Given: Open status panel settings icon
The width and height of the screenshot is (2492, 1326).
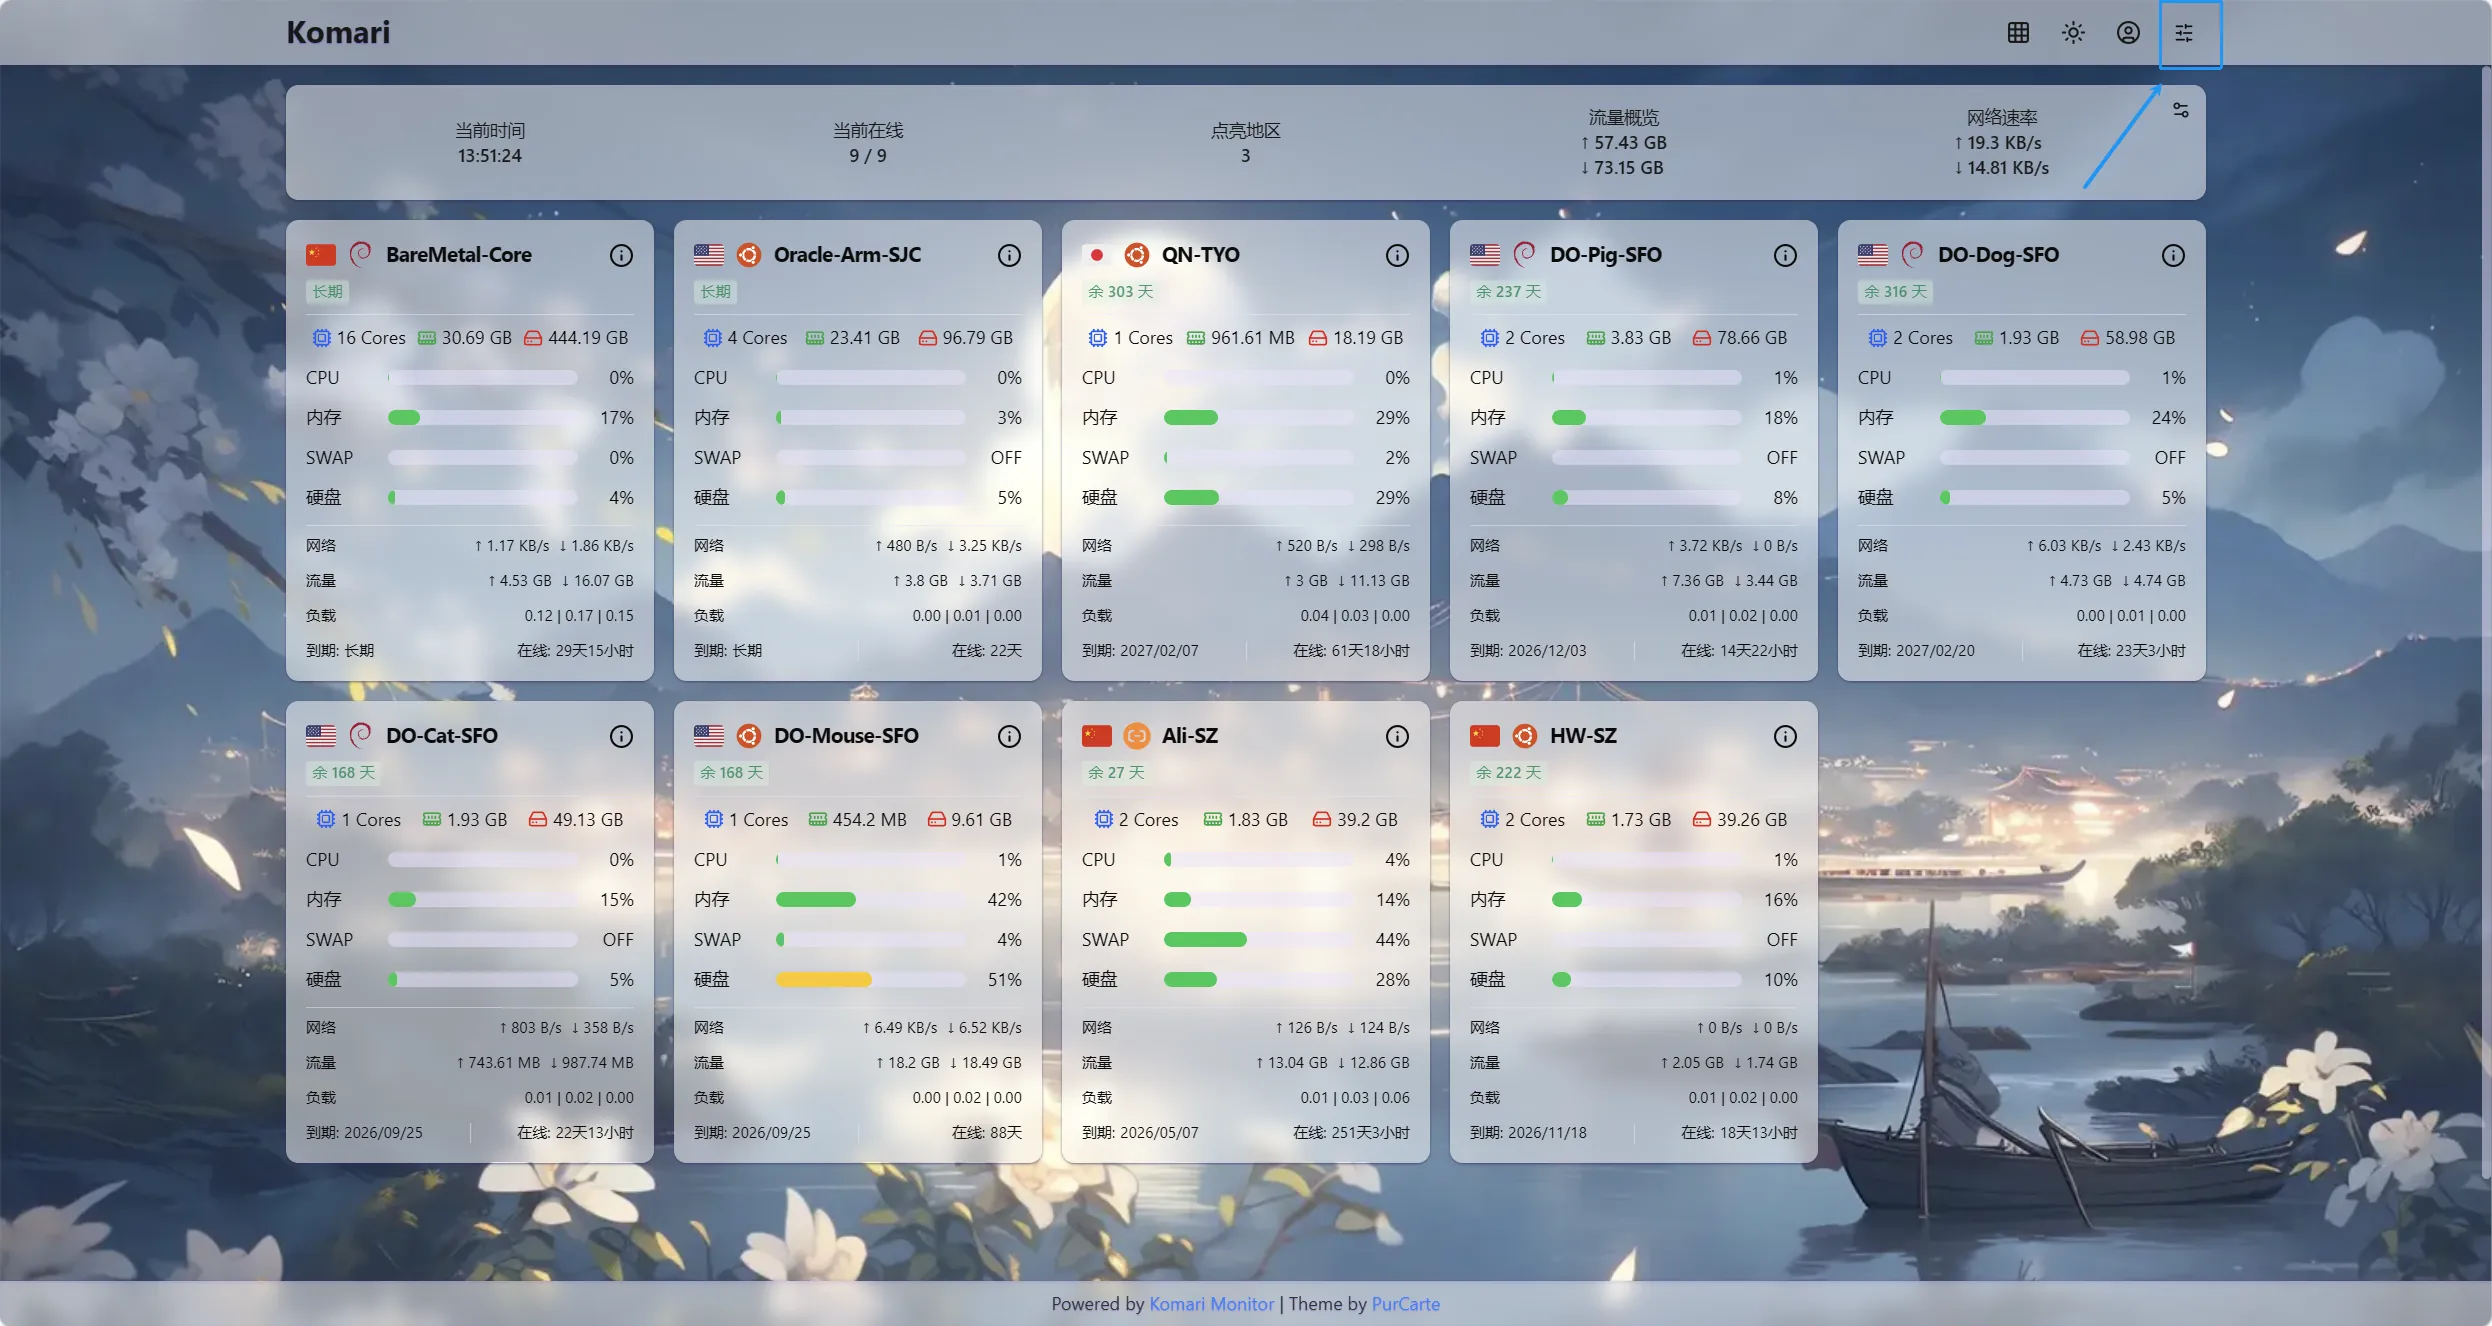Looking at the screenshot, I should coord(2180,111).
